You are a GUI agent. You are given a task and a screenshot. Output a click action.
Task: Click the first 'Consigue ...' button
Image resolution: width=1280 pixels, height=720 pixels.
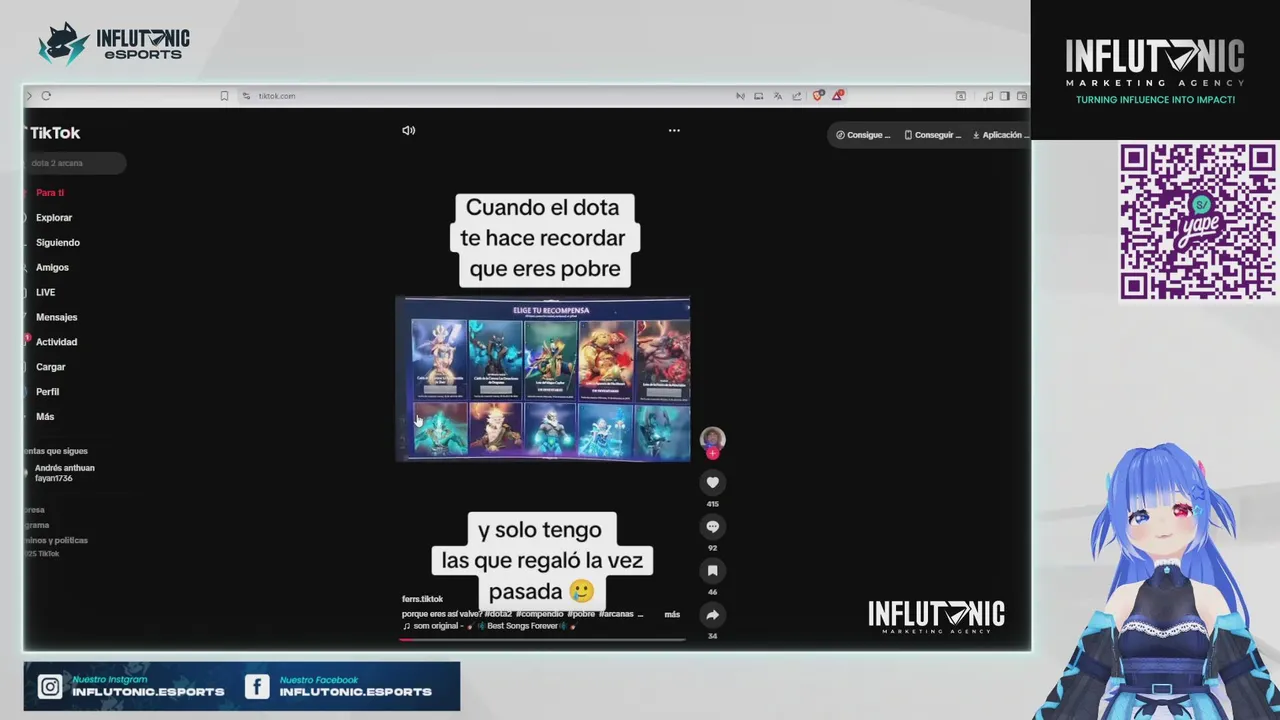(863, 135)
